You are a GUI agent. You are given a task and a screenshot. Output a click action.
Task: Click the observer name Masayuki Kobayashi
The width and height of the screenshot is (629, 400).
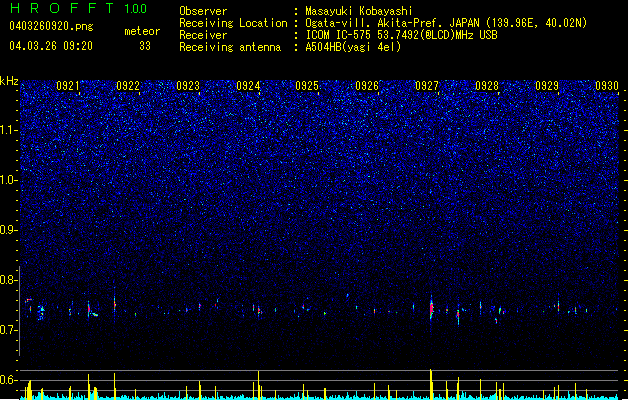[359, 11]
